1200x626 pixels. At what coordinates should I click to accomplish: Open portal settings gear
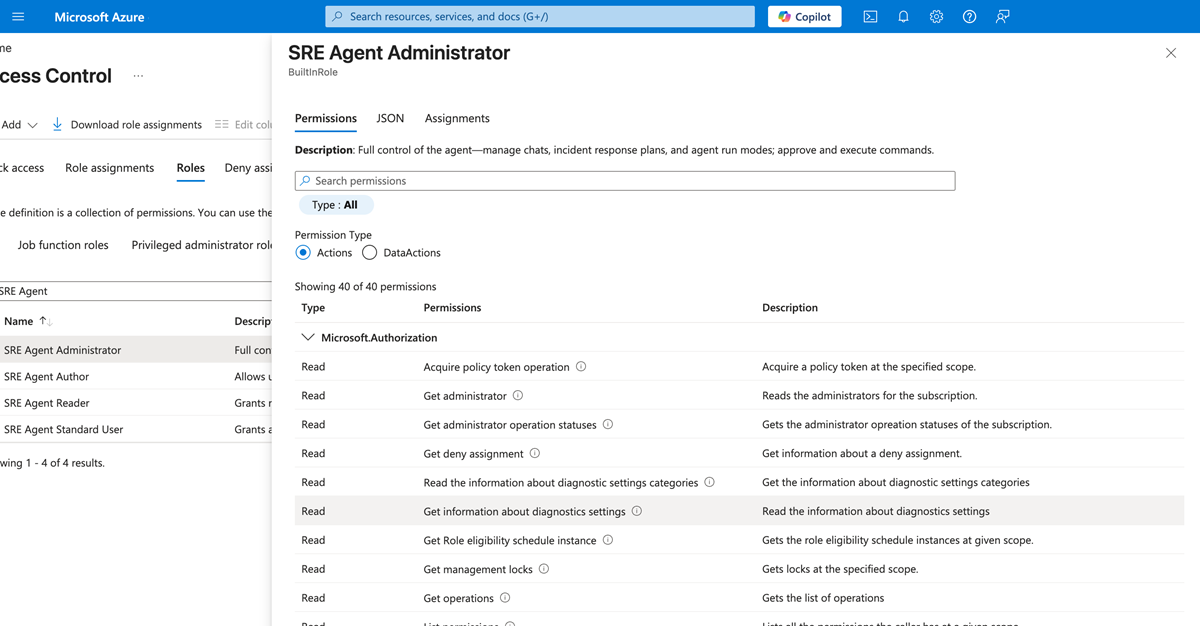click(936, 17)
